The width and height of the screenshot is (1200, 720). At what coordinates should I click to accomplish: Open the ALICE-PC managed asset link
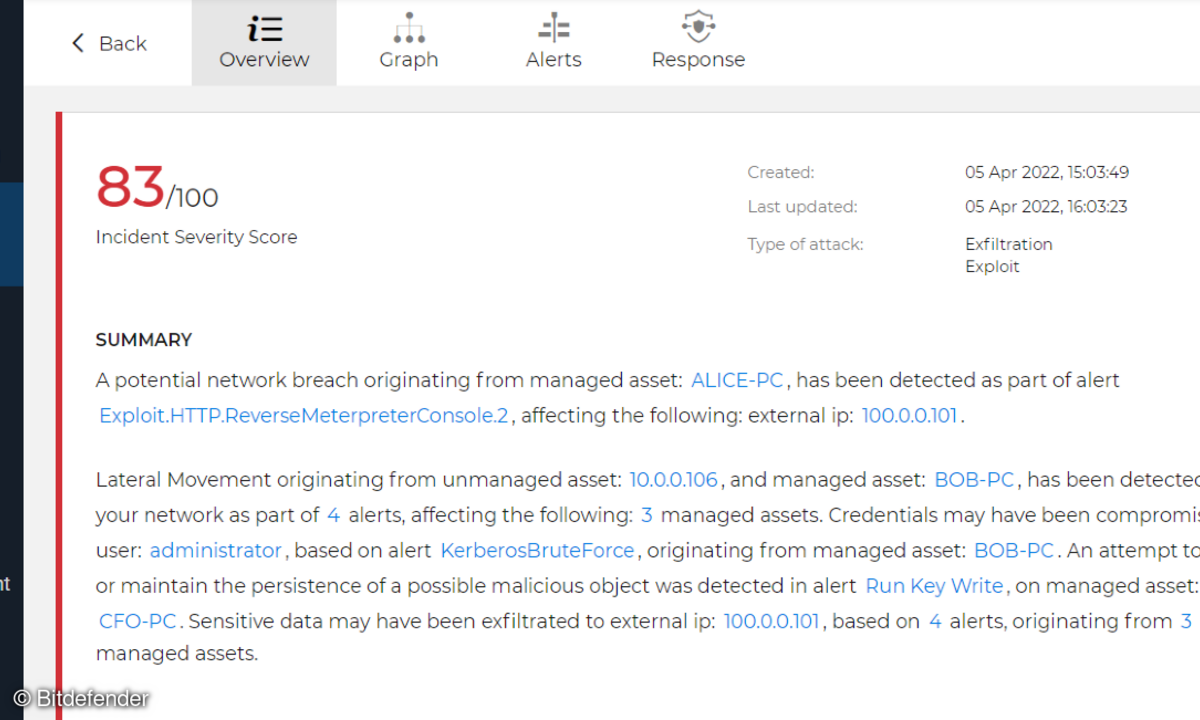coord(738,380)
